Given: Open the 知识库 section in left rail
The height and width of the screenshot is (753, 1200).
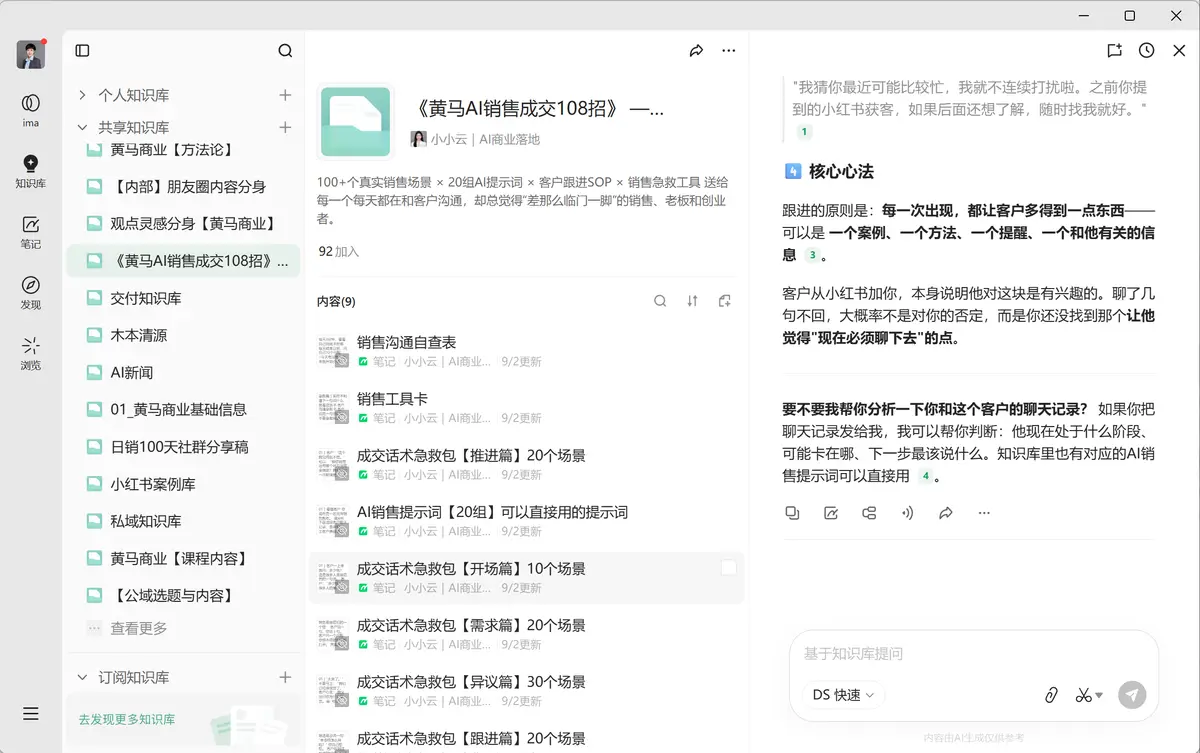Looking at the screenshot, I should click(31, 170).
